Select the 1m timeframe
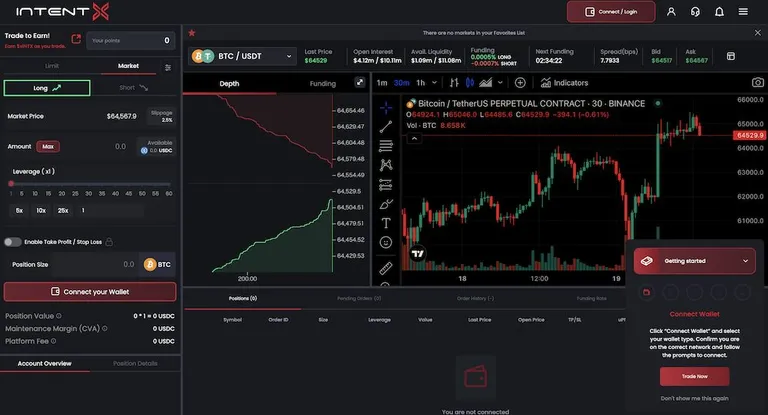 click(382, 83)
